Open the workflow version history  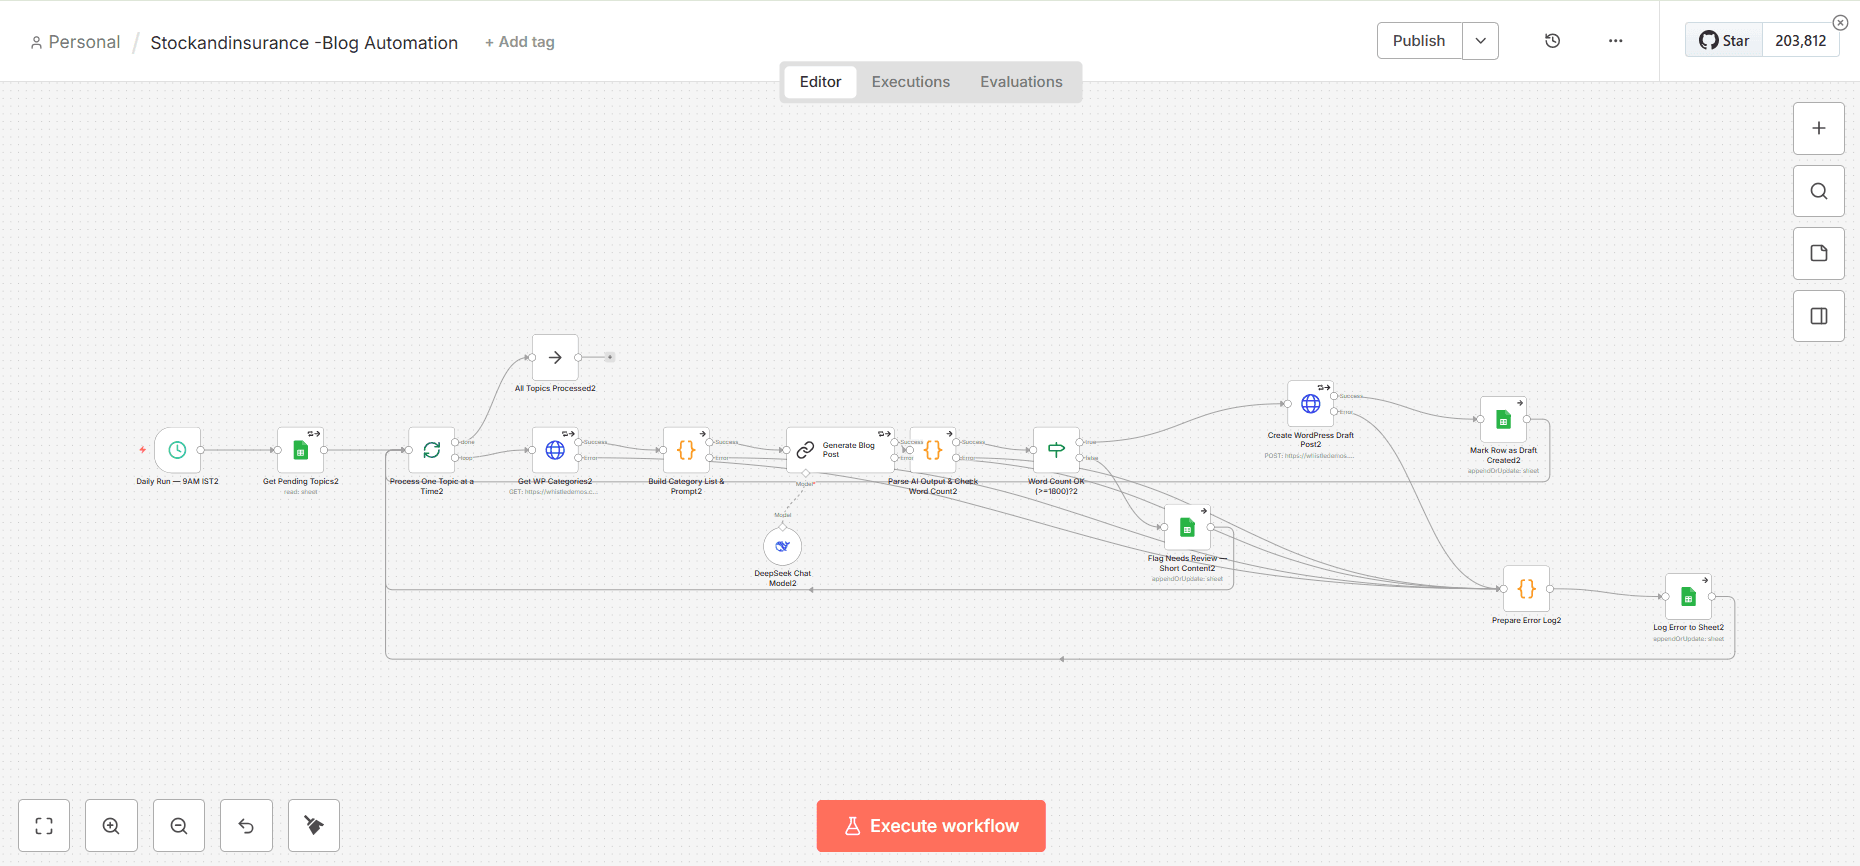click(1552, 41)
